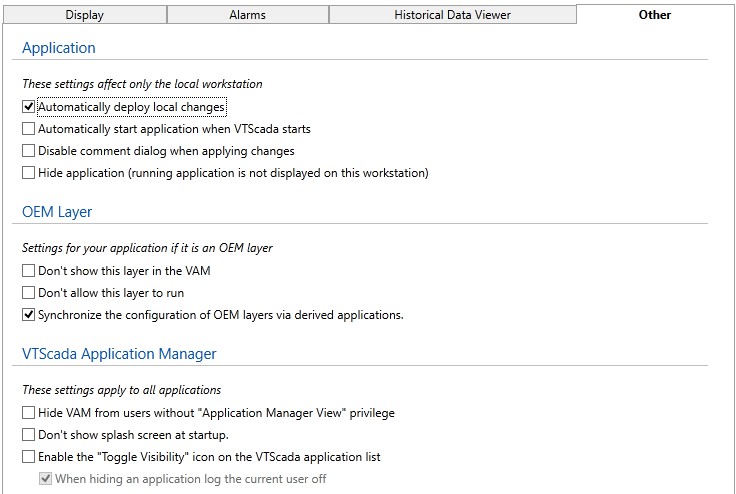736x494 pixels.
Task: Click the local workstation settings note
Action: pos(142,84)
